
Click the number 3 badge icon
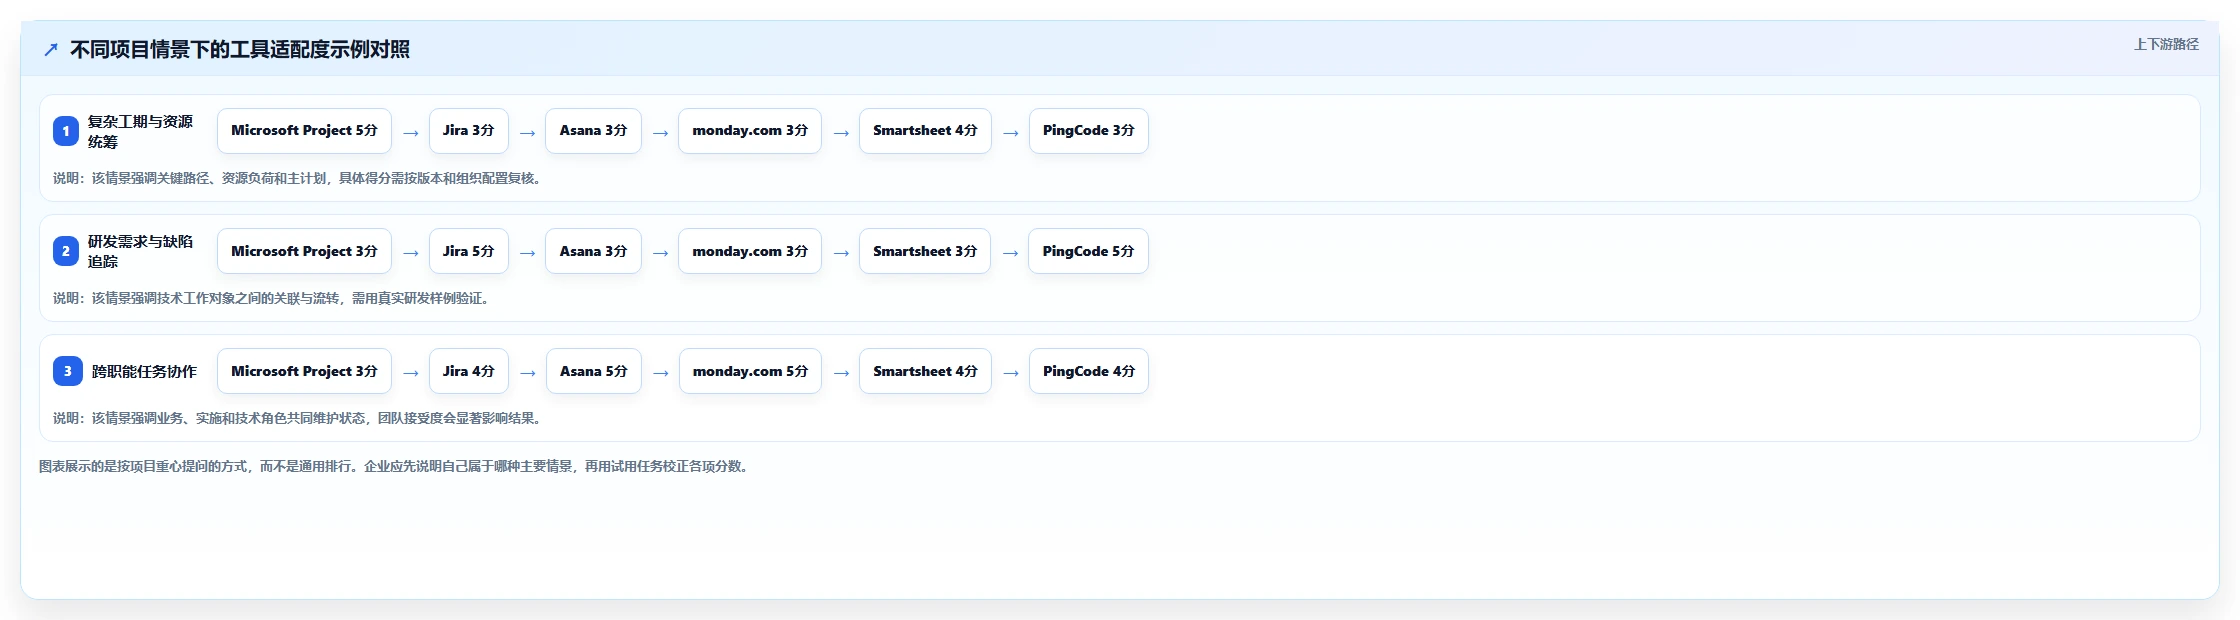click(67, 371)
